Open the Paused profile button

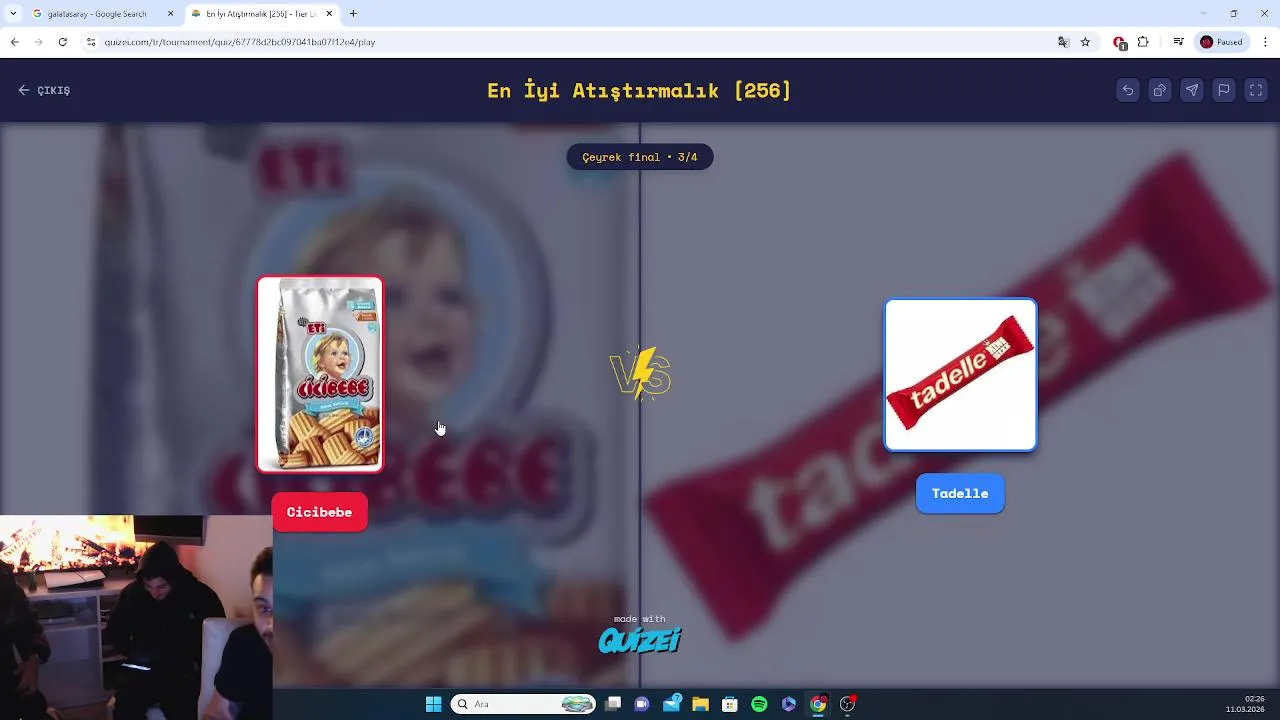point(1222,42)
